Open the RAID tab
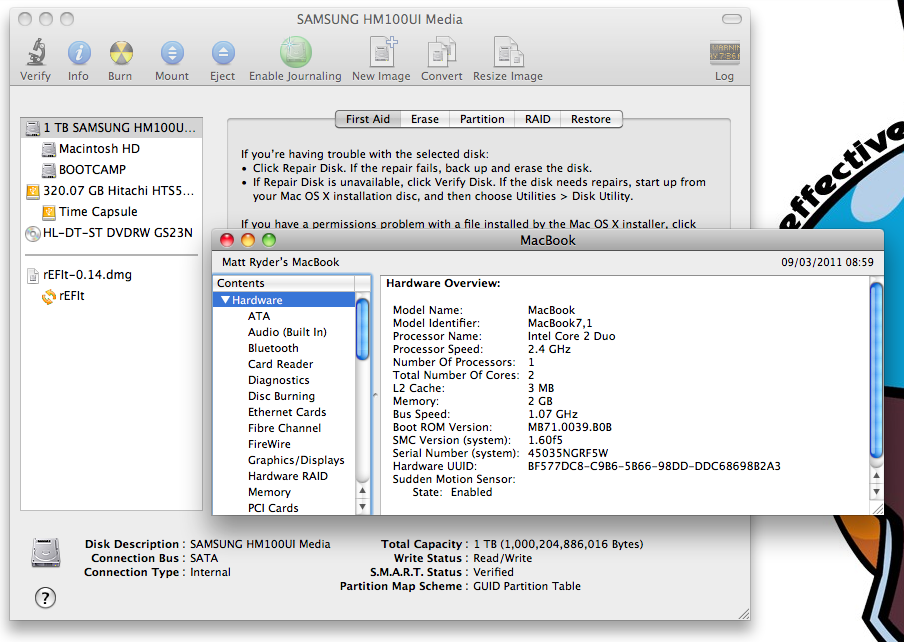Screen dimensions: 904x642 (x=537, y=119)
